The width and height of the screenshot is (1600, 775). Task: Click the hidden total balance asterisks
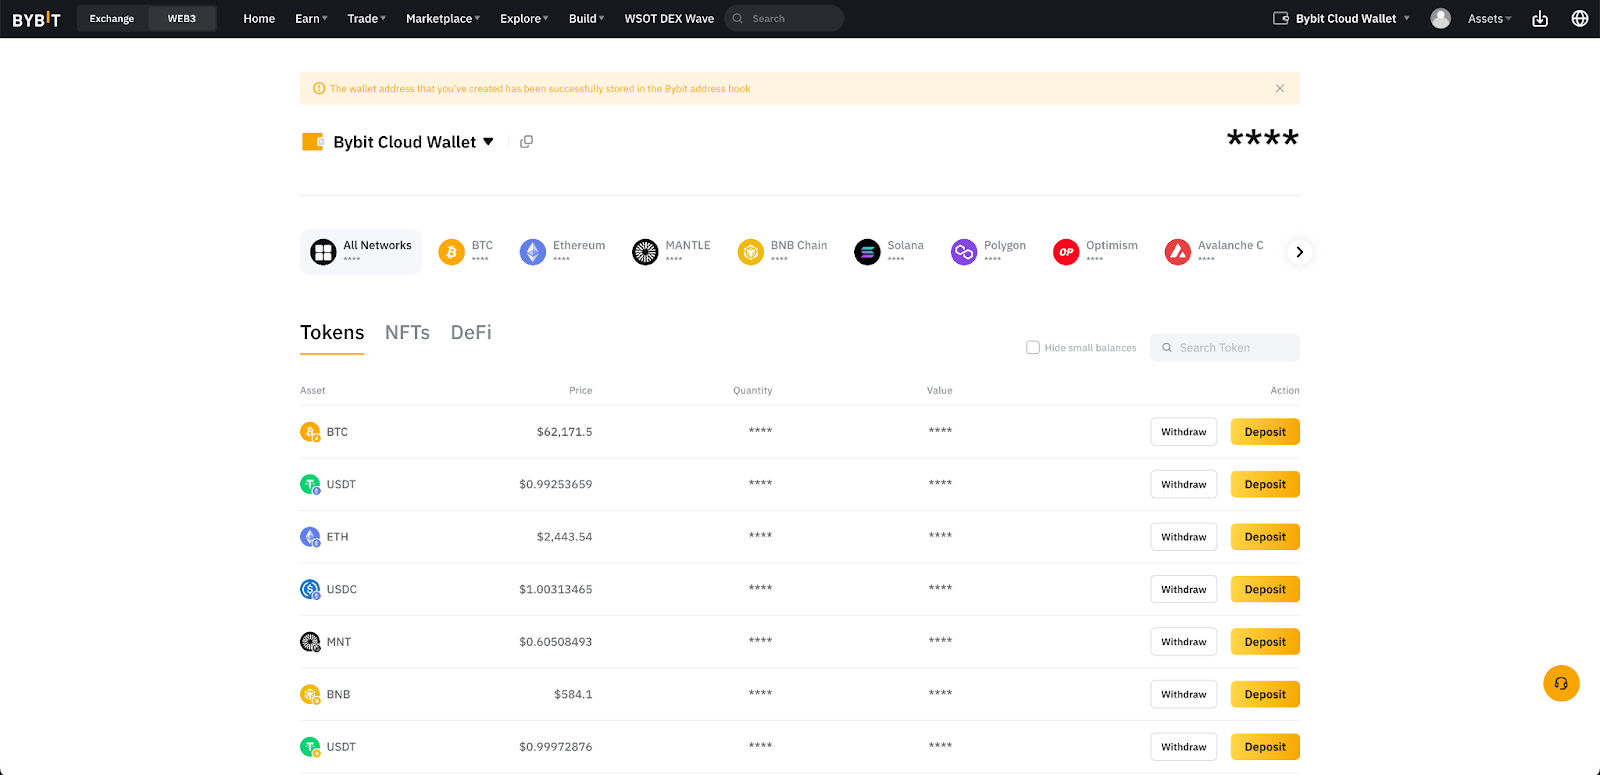tap(1263, 139)
